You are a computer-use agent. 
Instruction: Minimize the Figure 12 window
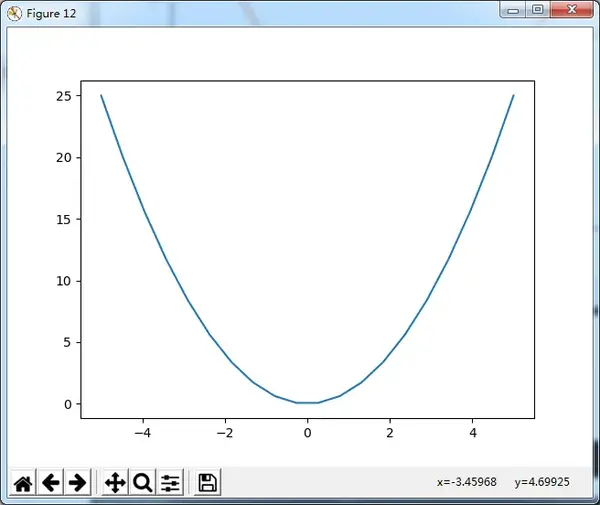click(513, 10)
